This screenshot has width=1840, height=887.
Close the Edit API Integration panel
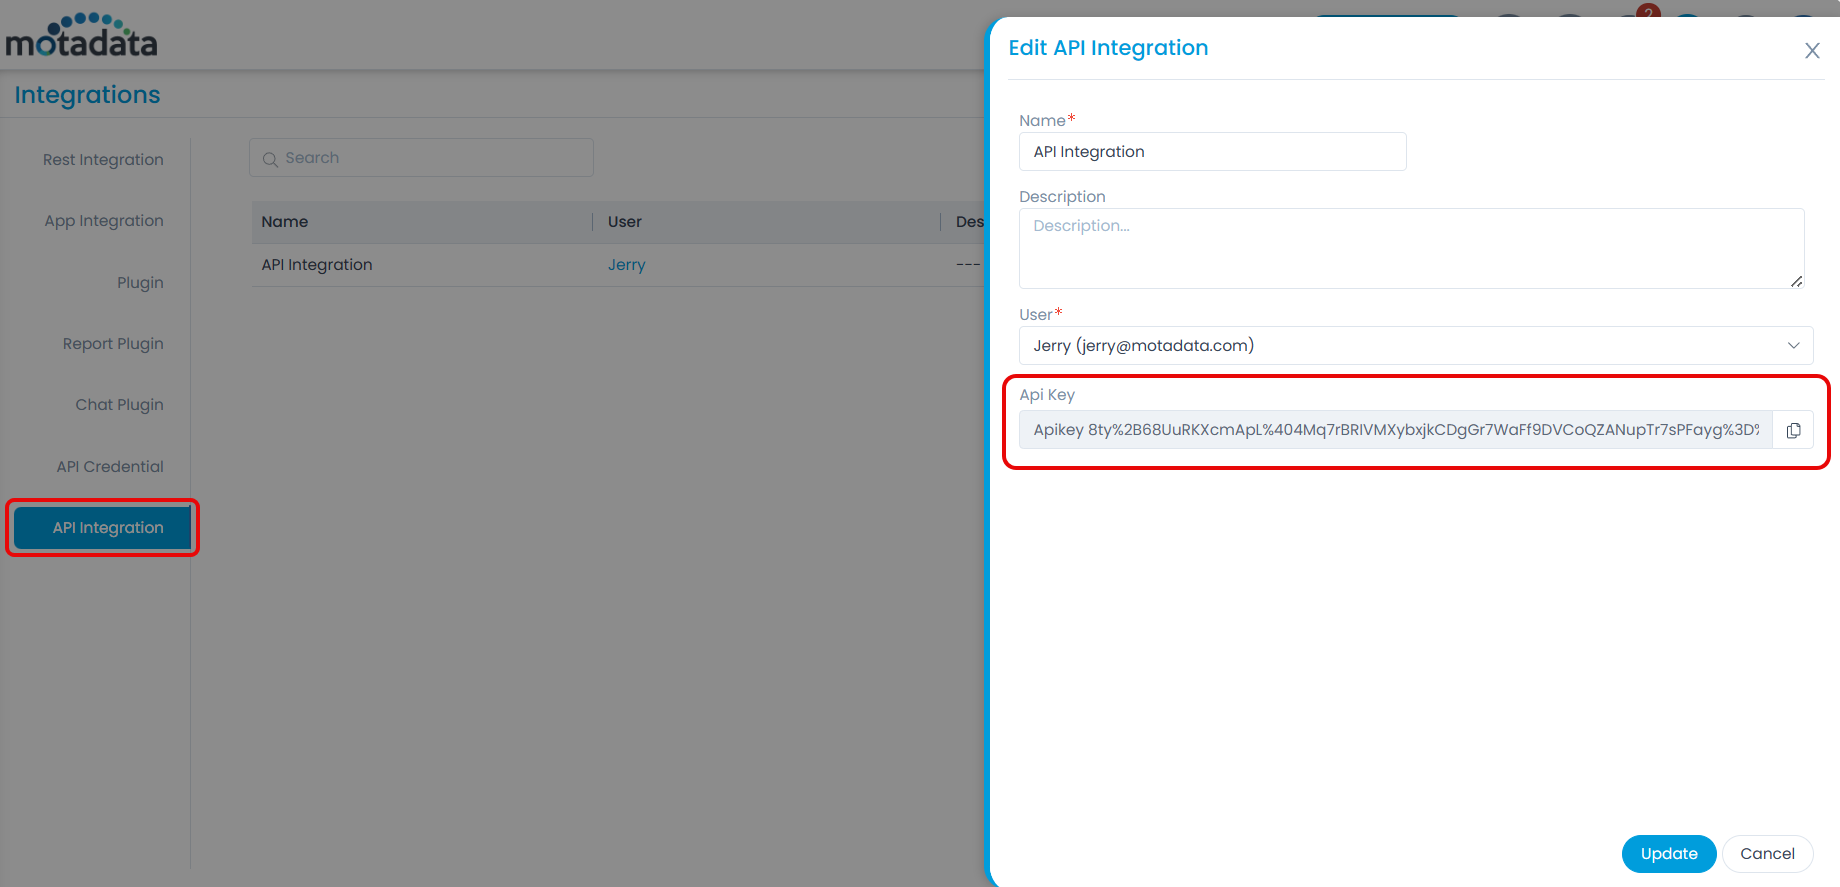point(1811,51)
